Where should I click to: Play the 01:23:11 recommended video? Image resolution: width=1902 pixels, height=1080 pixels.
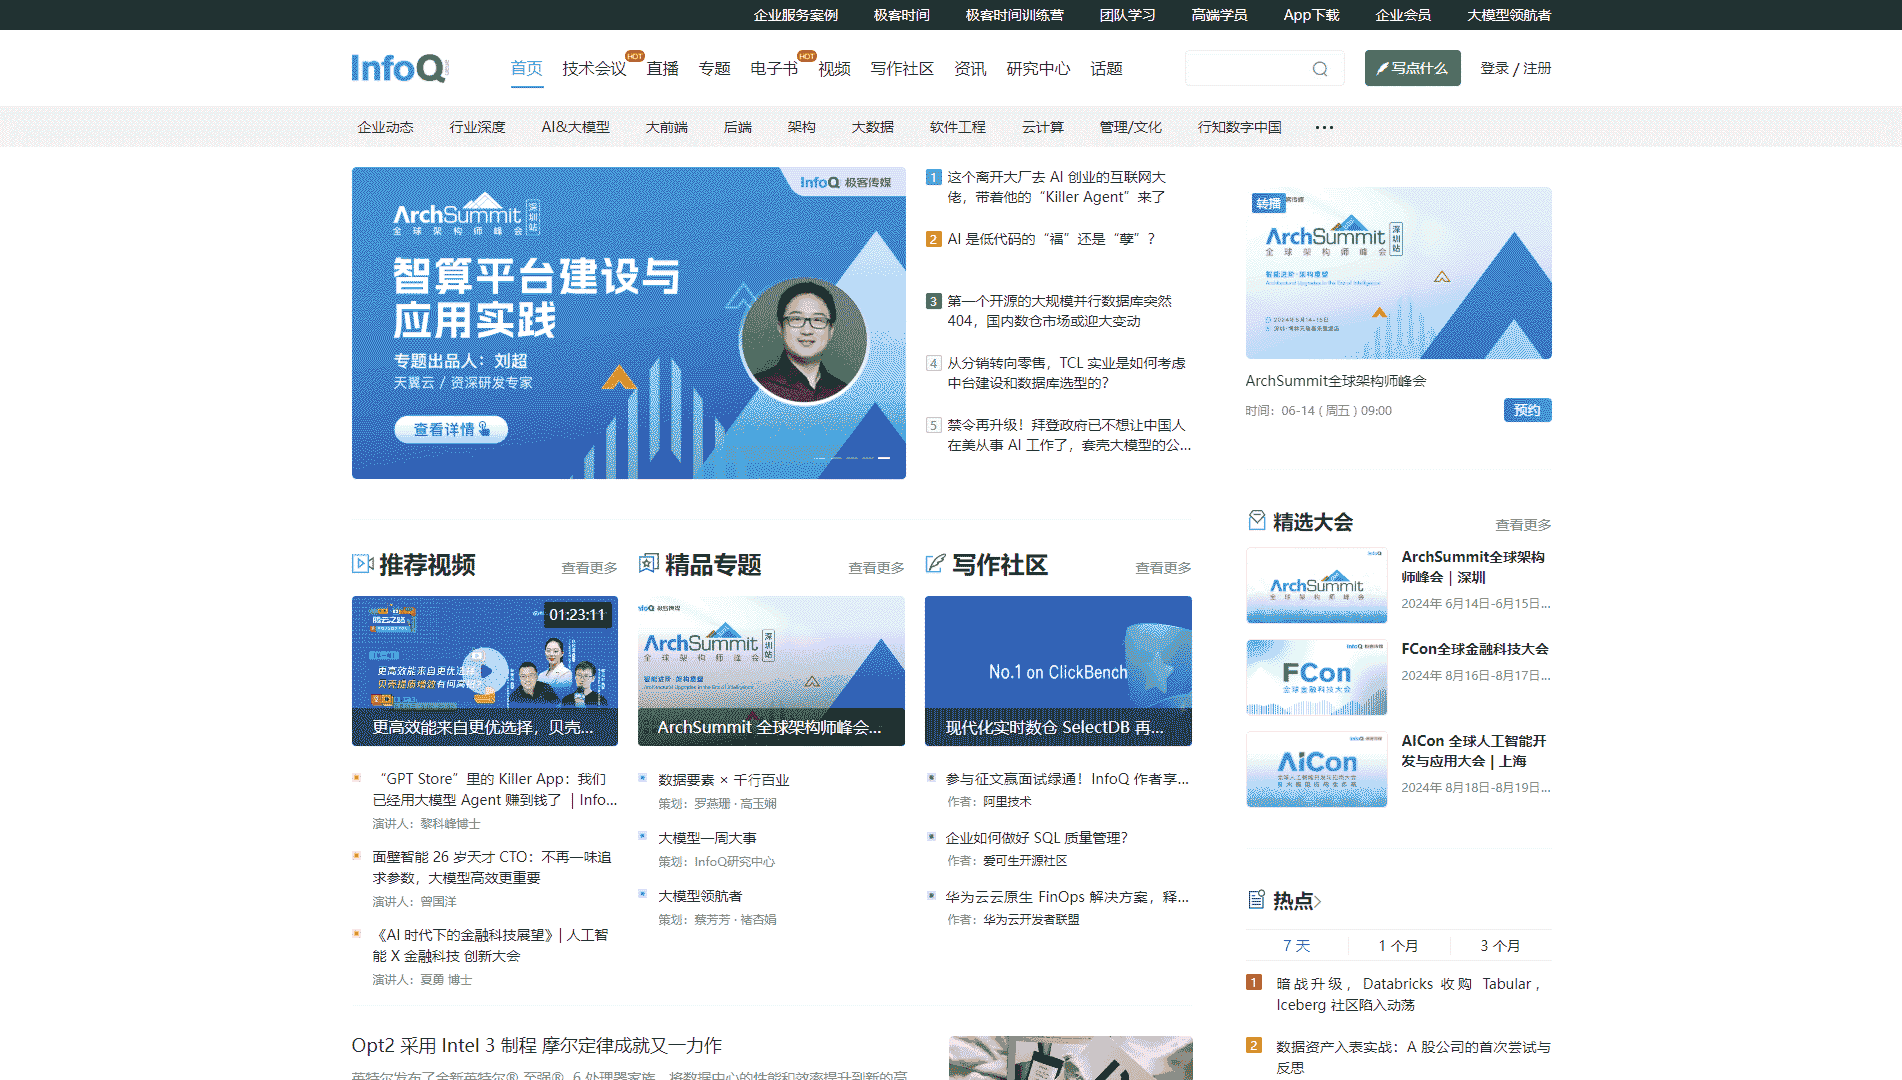click(485, 671)
